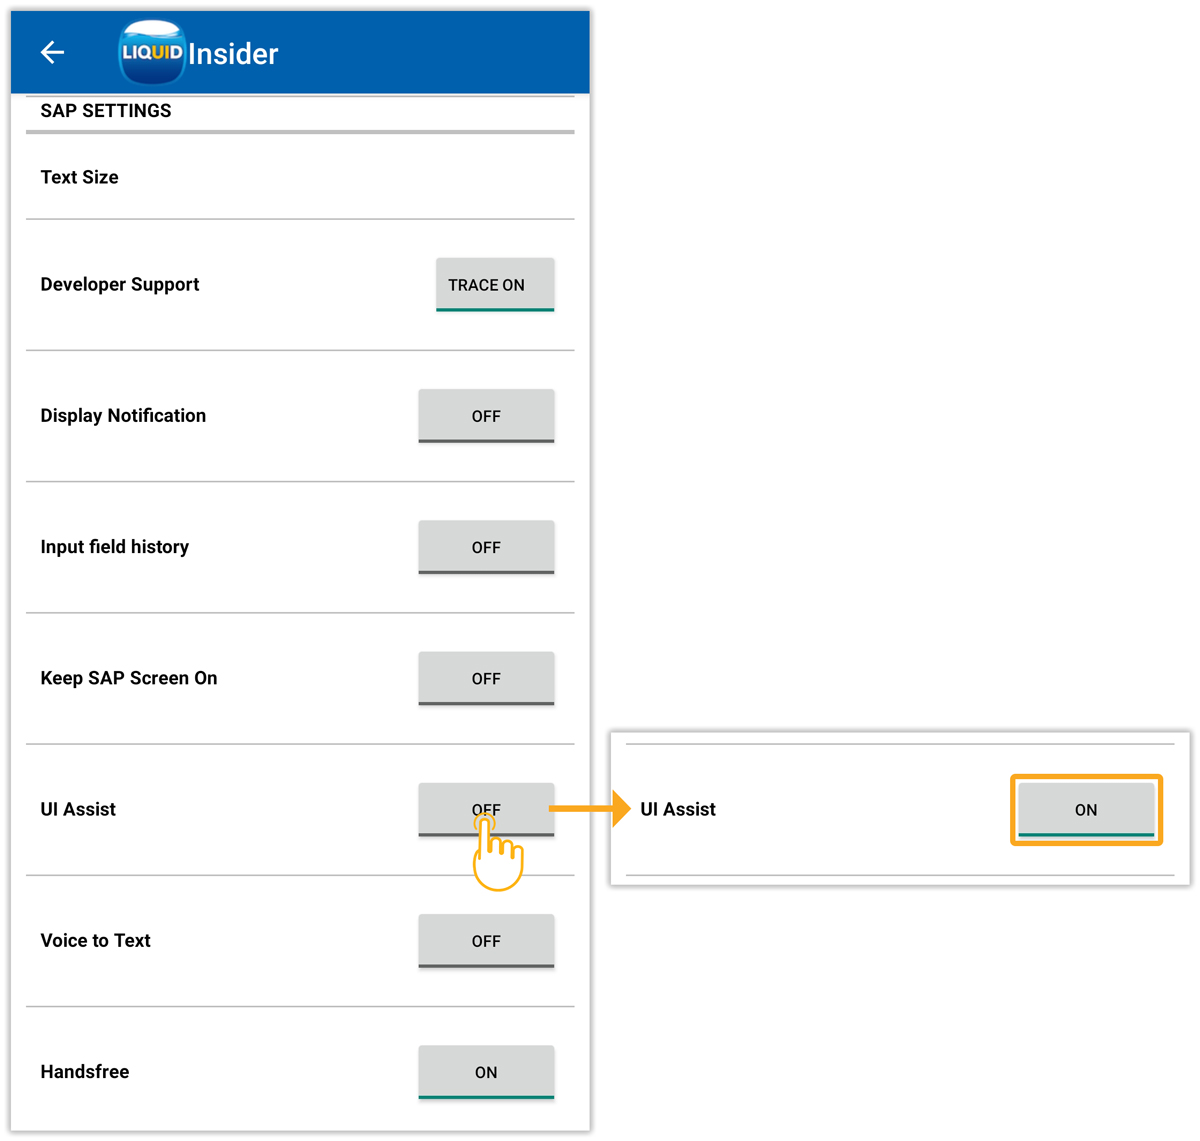1200x1141 pixels.
Task: Select the Input field history label
Action: (x=114, y=547)
